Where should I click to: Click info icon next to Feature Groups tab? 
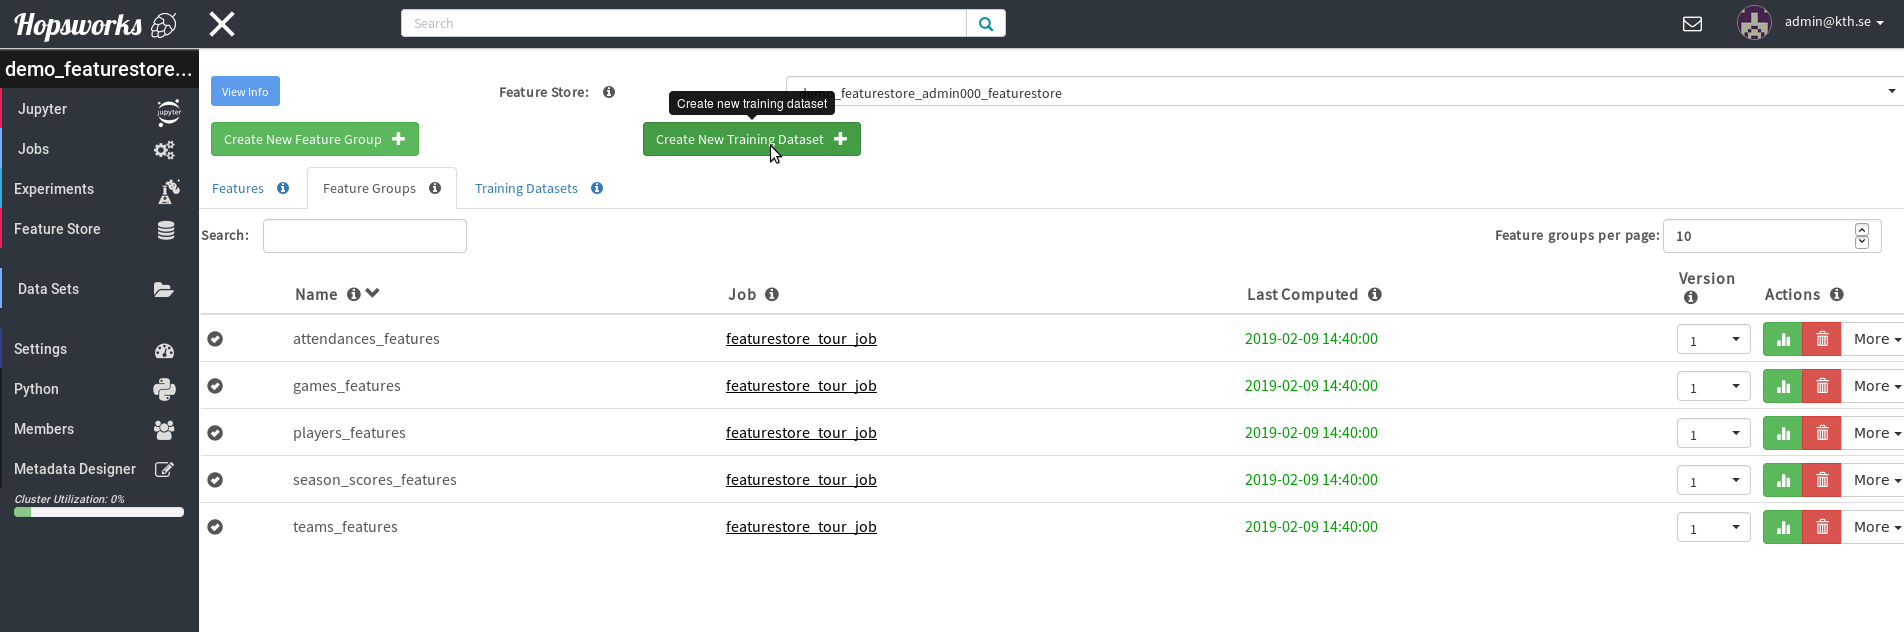click(435, 188)
